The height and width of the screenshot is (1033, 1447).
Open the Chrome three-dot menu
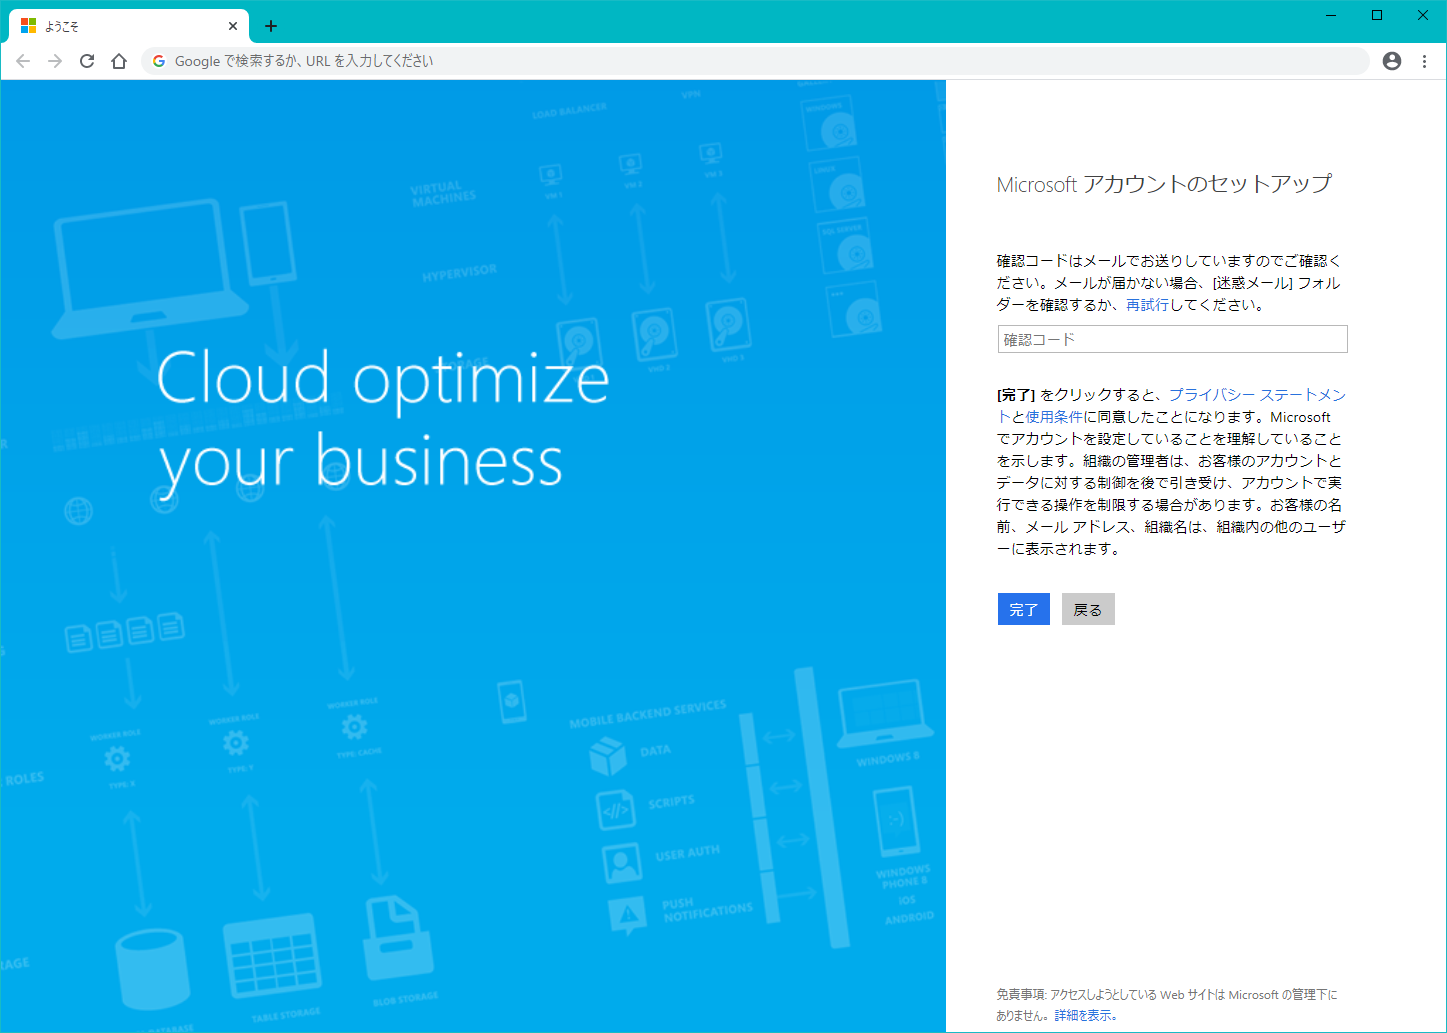[x=1424, y=61]
